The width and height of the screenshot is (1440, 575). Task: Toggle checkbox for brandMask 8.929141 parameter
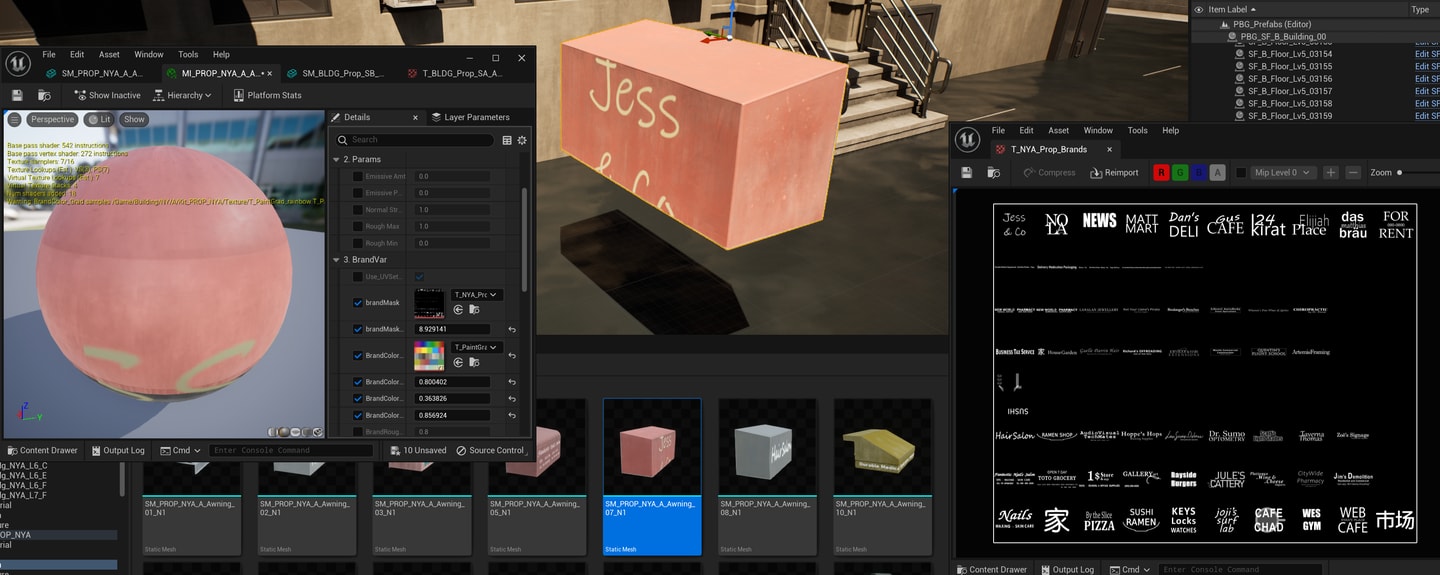point(358,329)
